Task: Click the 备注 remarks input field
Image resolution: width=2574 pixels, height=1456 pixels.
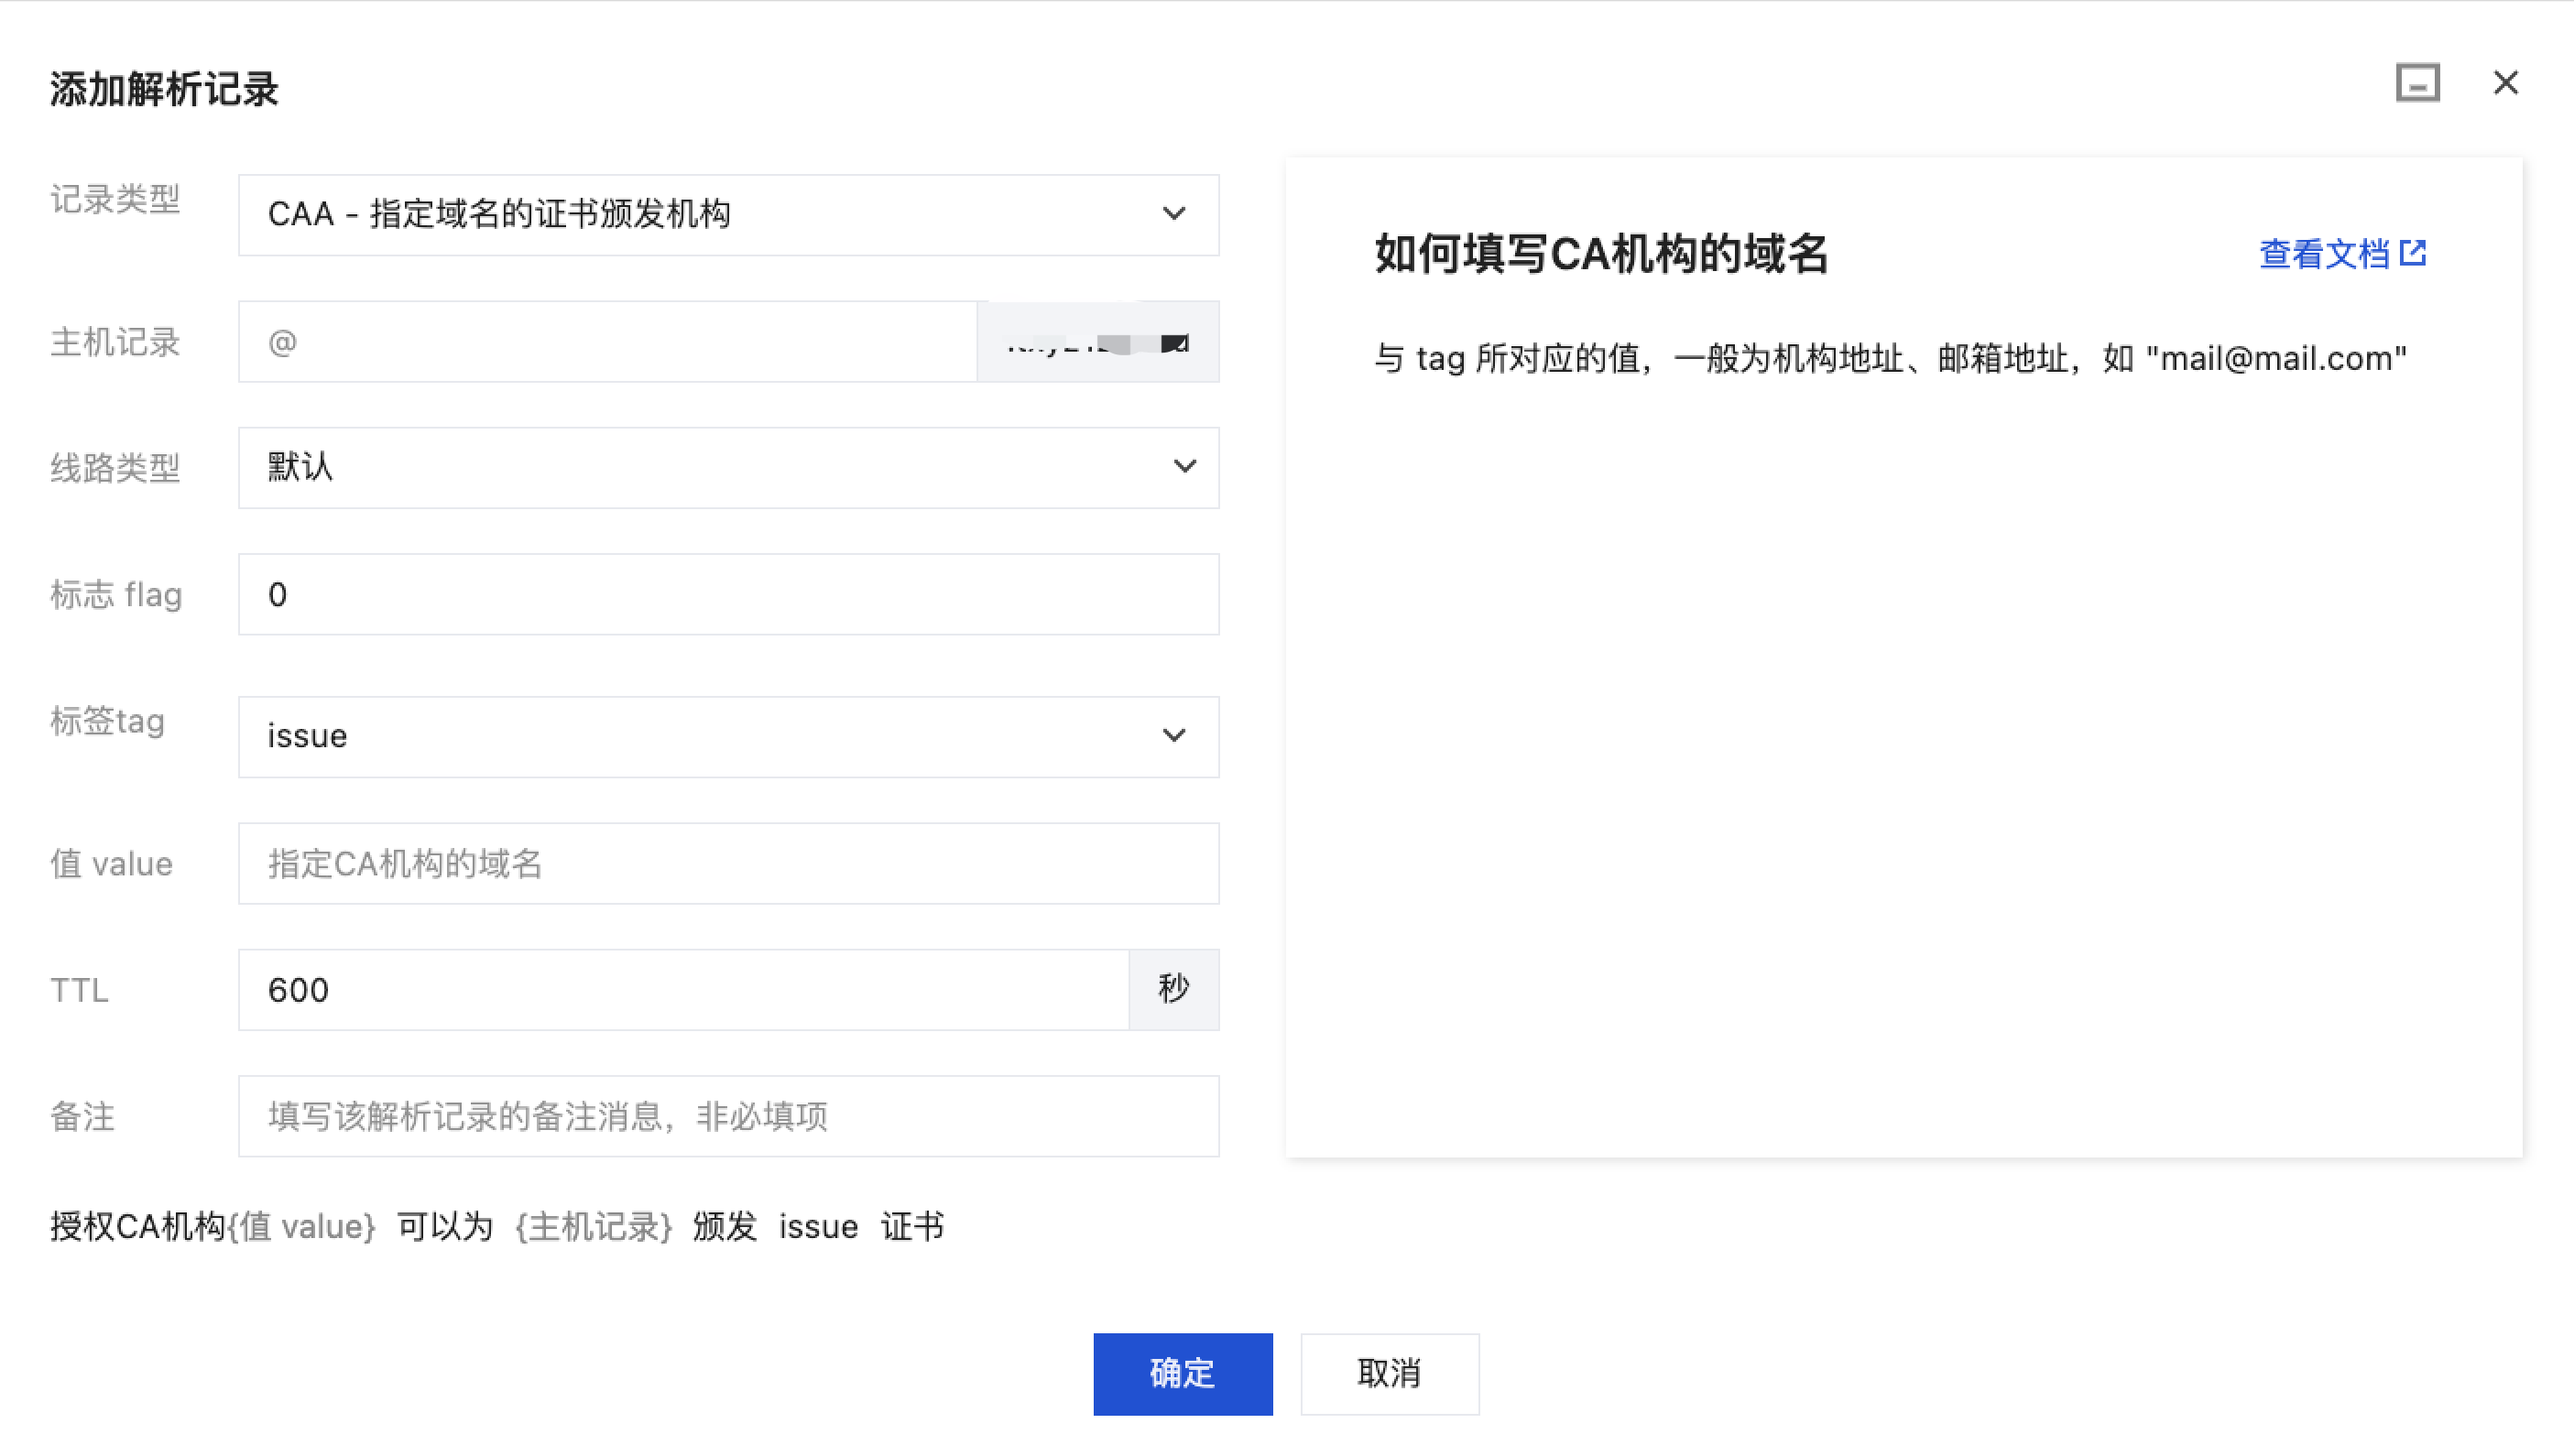Action: (x=728, y=1116)
